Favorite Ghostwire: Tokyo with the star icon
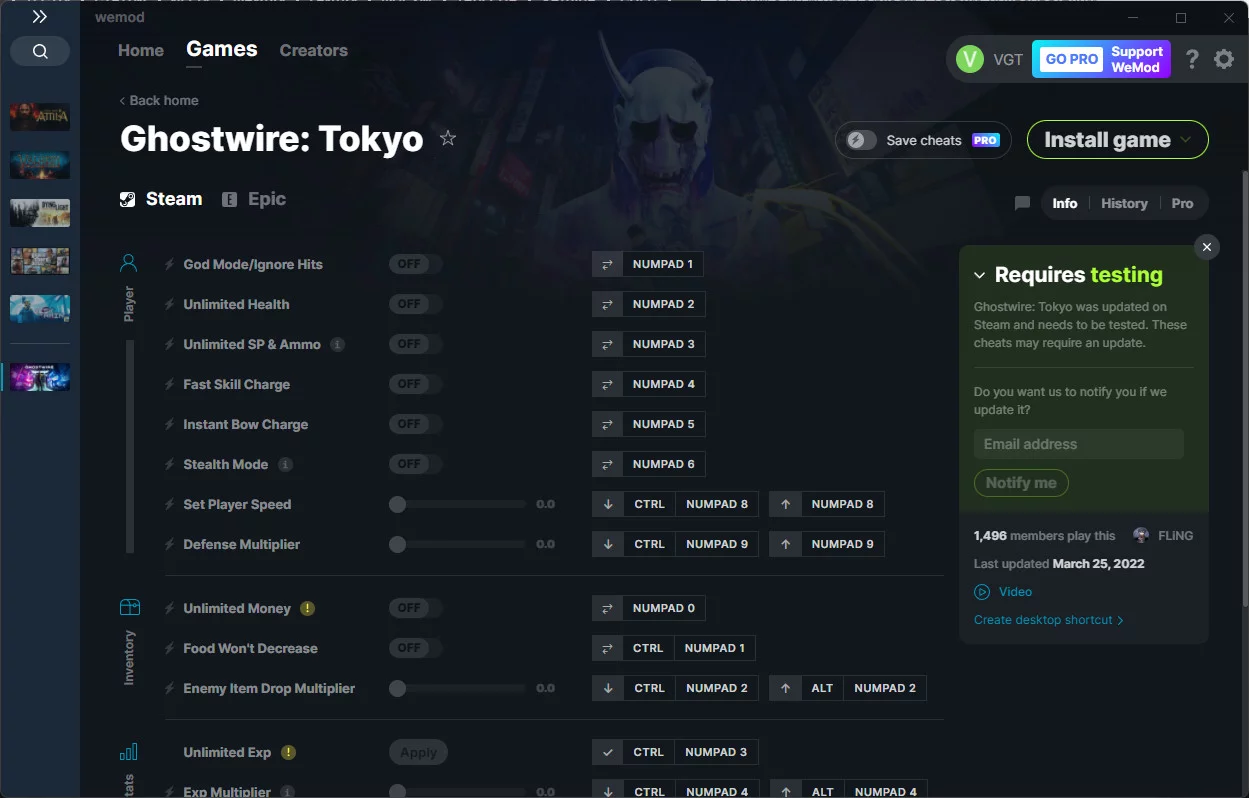The height and width of the screenshot is (798, 1249). [448, 138]
